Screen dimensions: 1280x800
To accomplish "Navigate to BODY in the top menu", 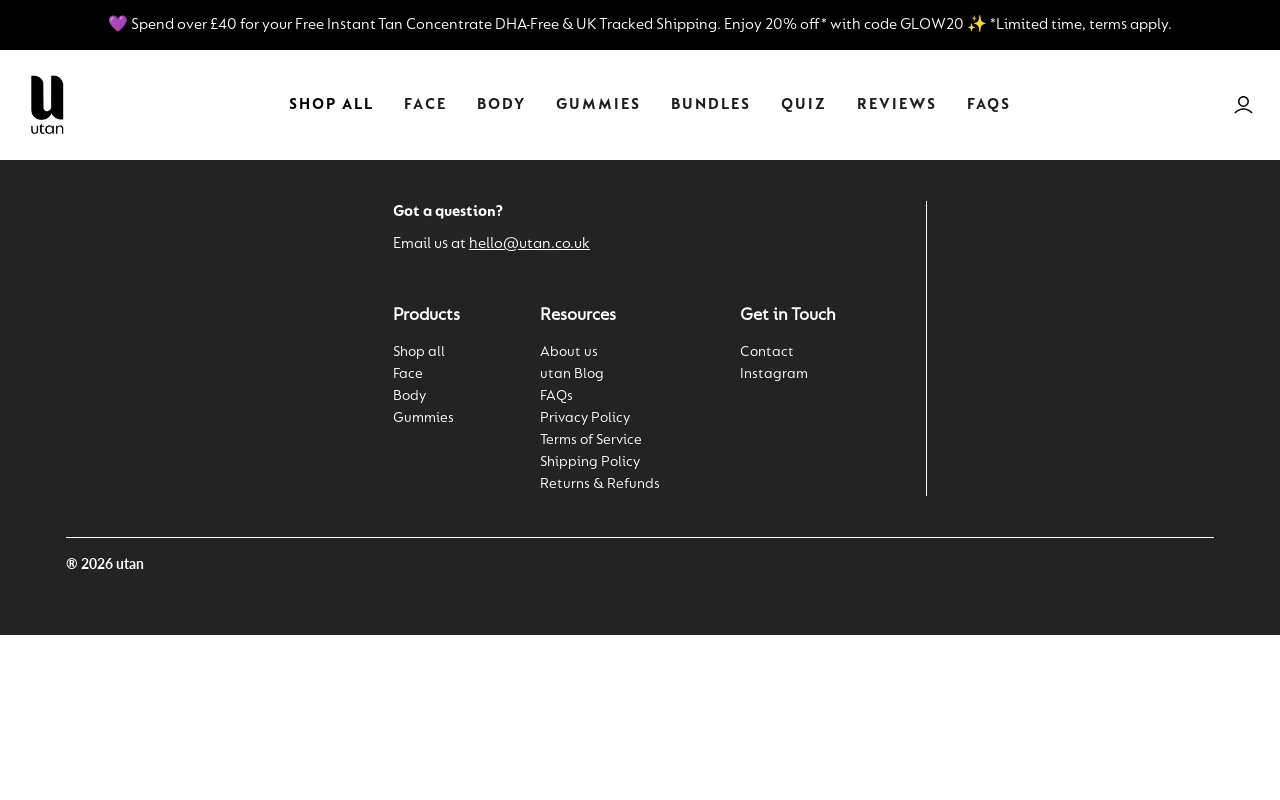I will tap(501, 104).
